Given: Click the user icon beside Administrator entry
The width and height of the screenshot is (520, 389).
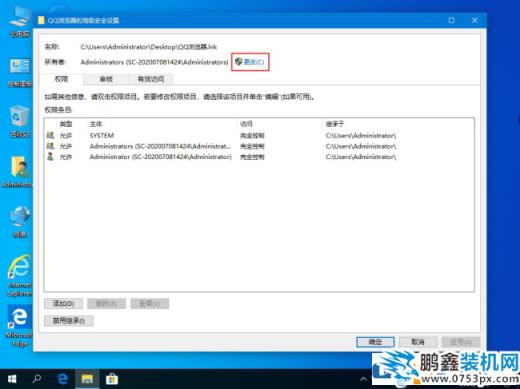Looking at the screenshot, I should coord(50,156).
